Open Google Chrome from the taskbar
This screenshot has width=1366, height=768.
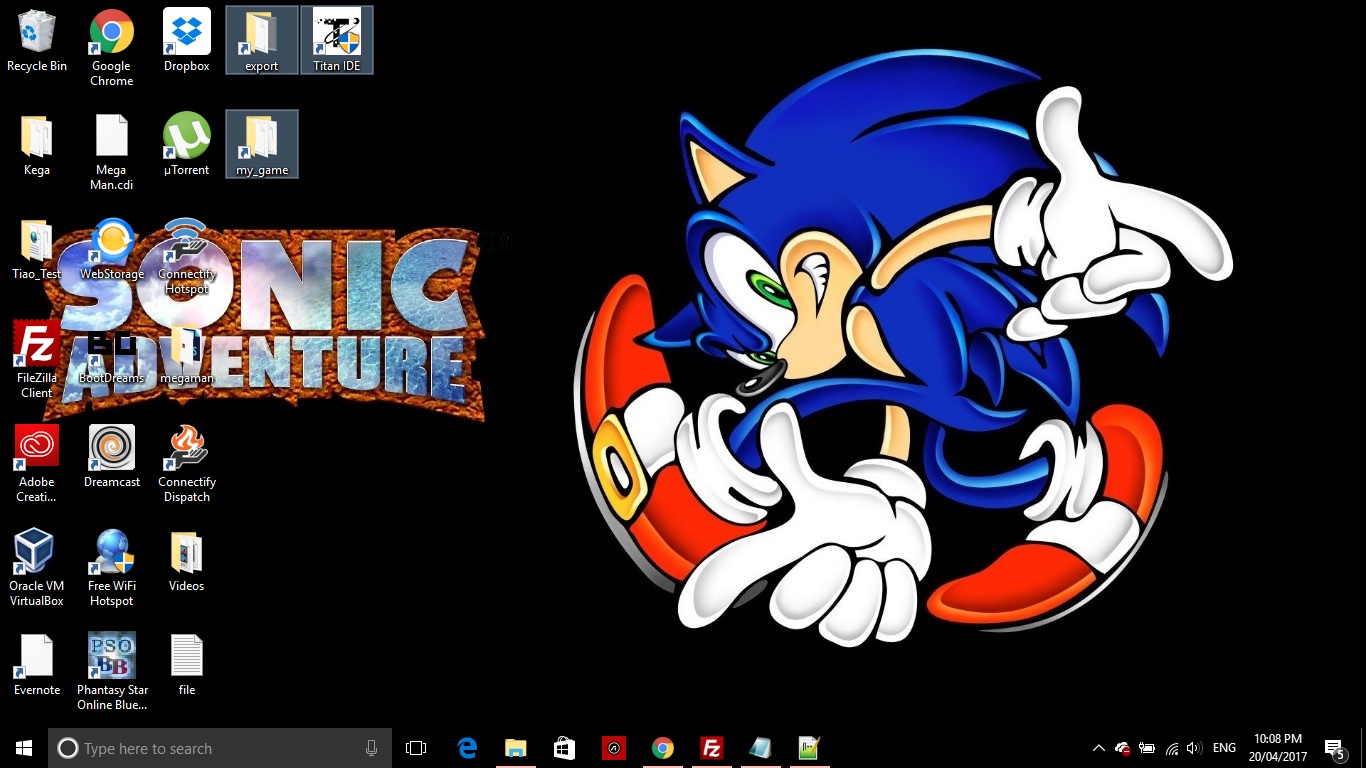pos(663,748)
